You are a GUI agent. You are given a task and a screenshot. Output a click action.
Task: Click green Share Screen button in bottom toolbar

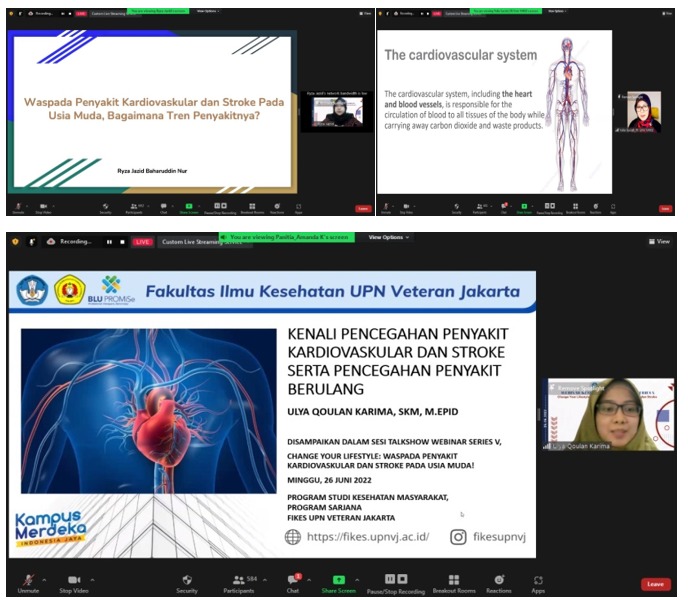[x=338, y=581]
